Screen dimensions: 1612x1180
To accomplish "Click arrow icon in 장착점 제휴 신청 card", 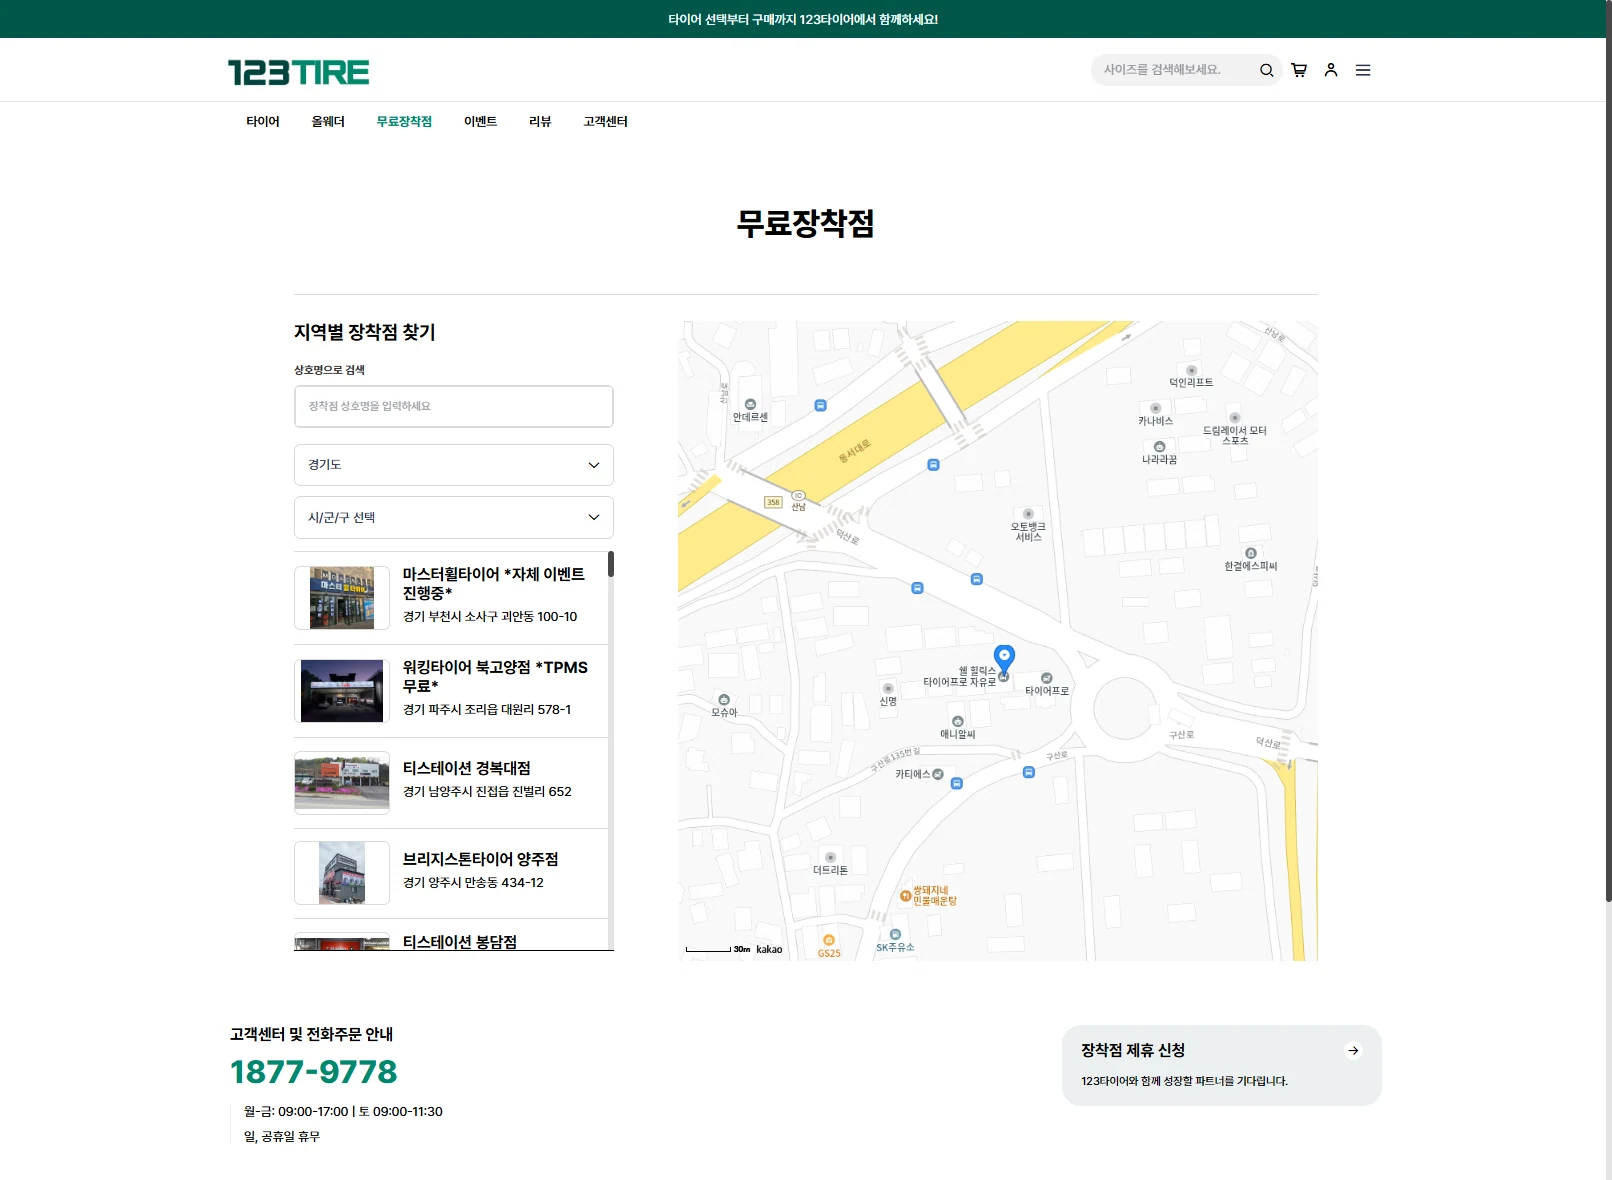I will tap(1353, 1050).
